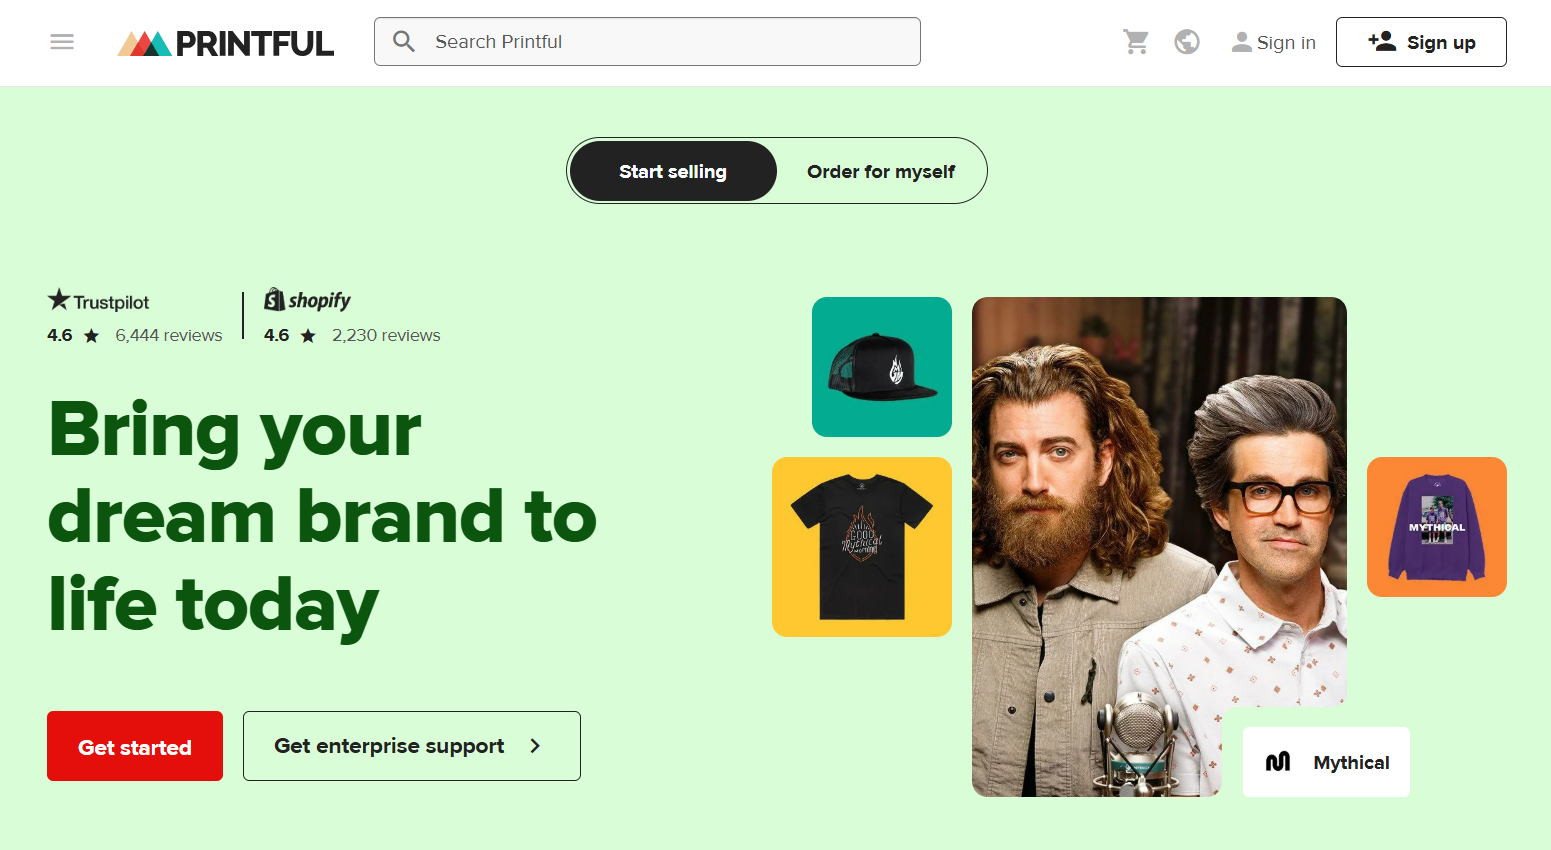Click the black trucker hat product image
The image size is (1551, 850).
click(x=881, y=366)
